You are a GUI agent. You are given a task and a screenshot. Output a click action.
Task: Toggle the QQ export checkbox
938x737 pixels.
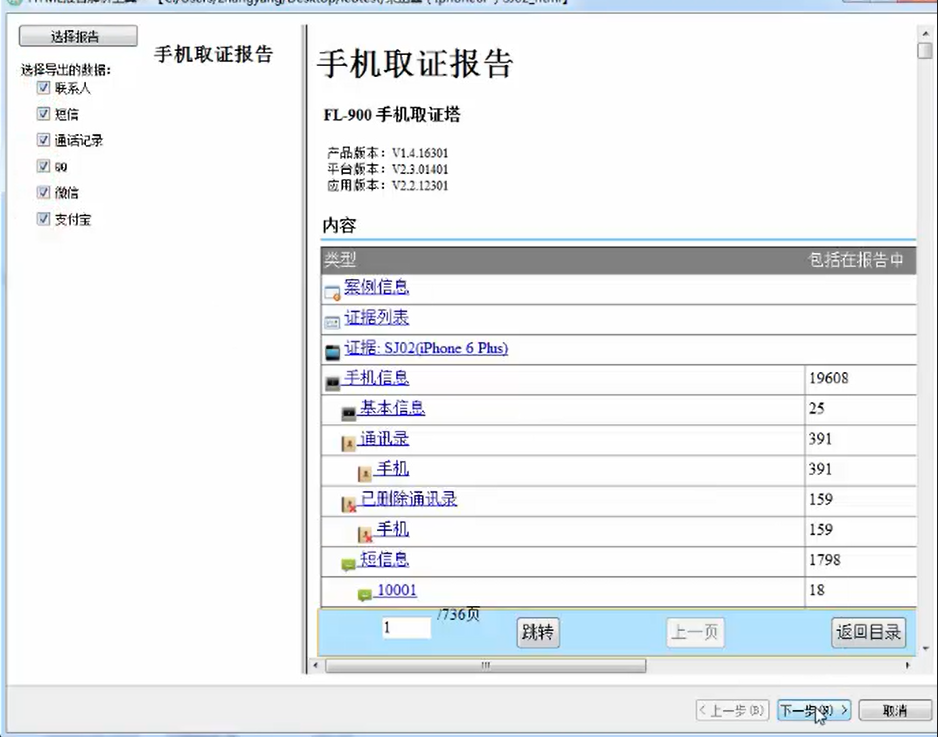click(43, 166)
